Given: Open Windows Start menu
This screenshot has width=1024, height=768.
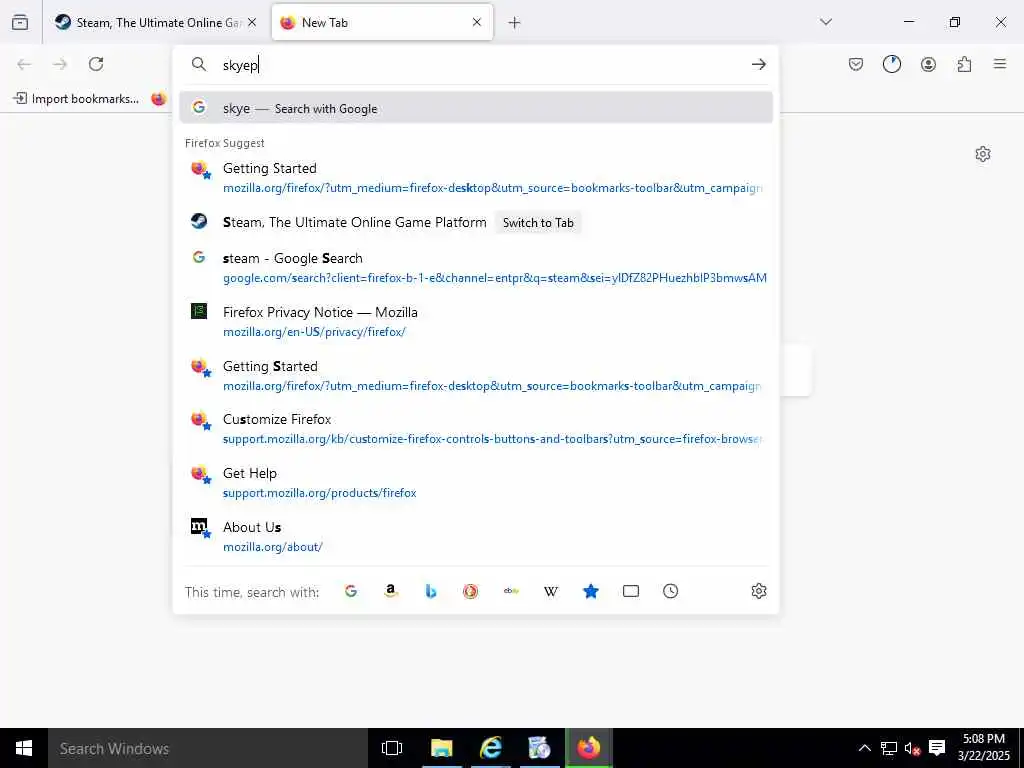Looking at the screenshot, I should click(24, 748).
